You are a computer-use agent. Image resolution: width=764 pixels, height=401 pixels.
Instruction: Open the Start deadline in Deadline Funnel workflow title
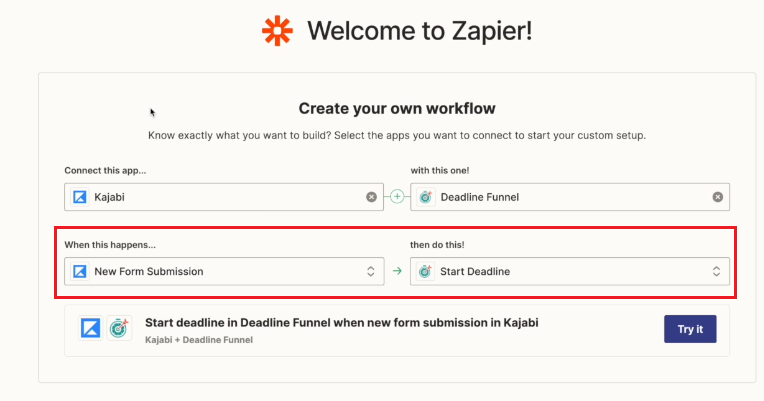342,323
